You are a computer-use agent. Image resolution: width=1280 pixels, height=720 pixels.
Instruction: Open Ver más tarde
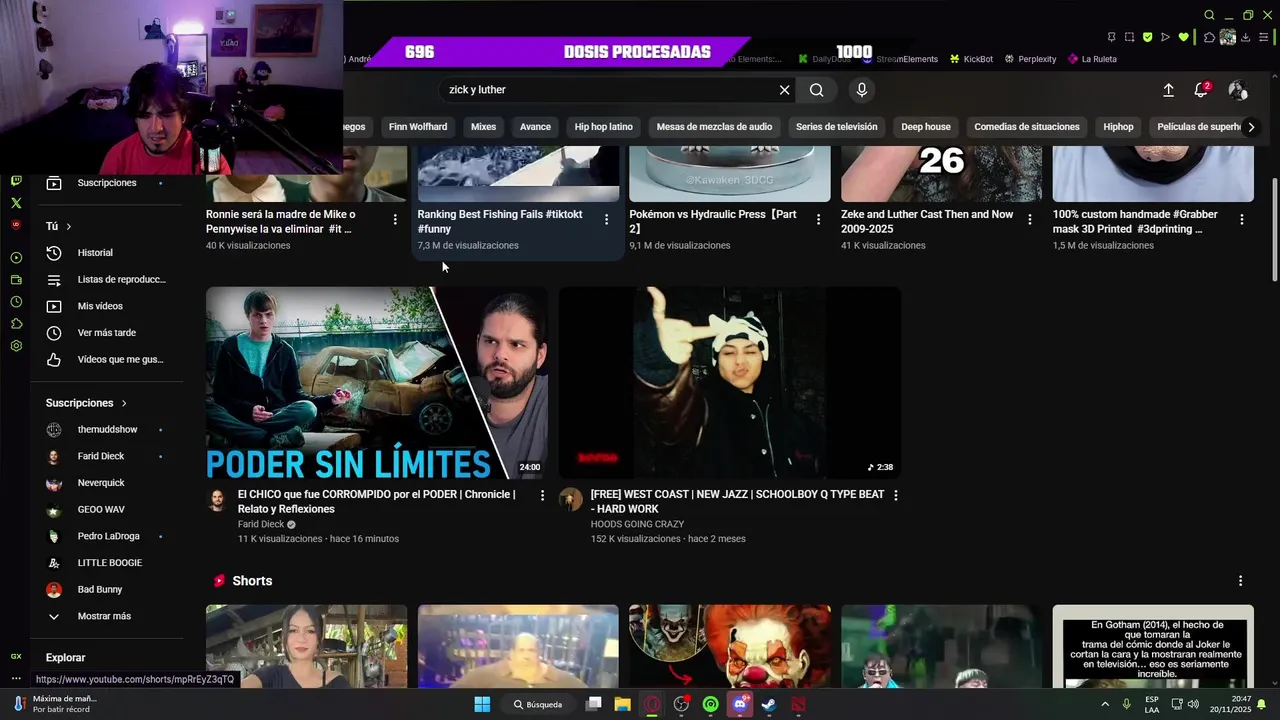click(106, 333)
